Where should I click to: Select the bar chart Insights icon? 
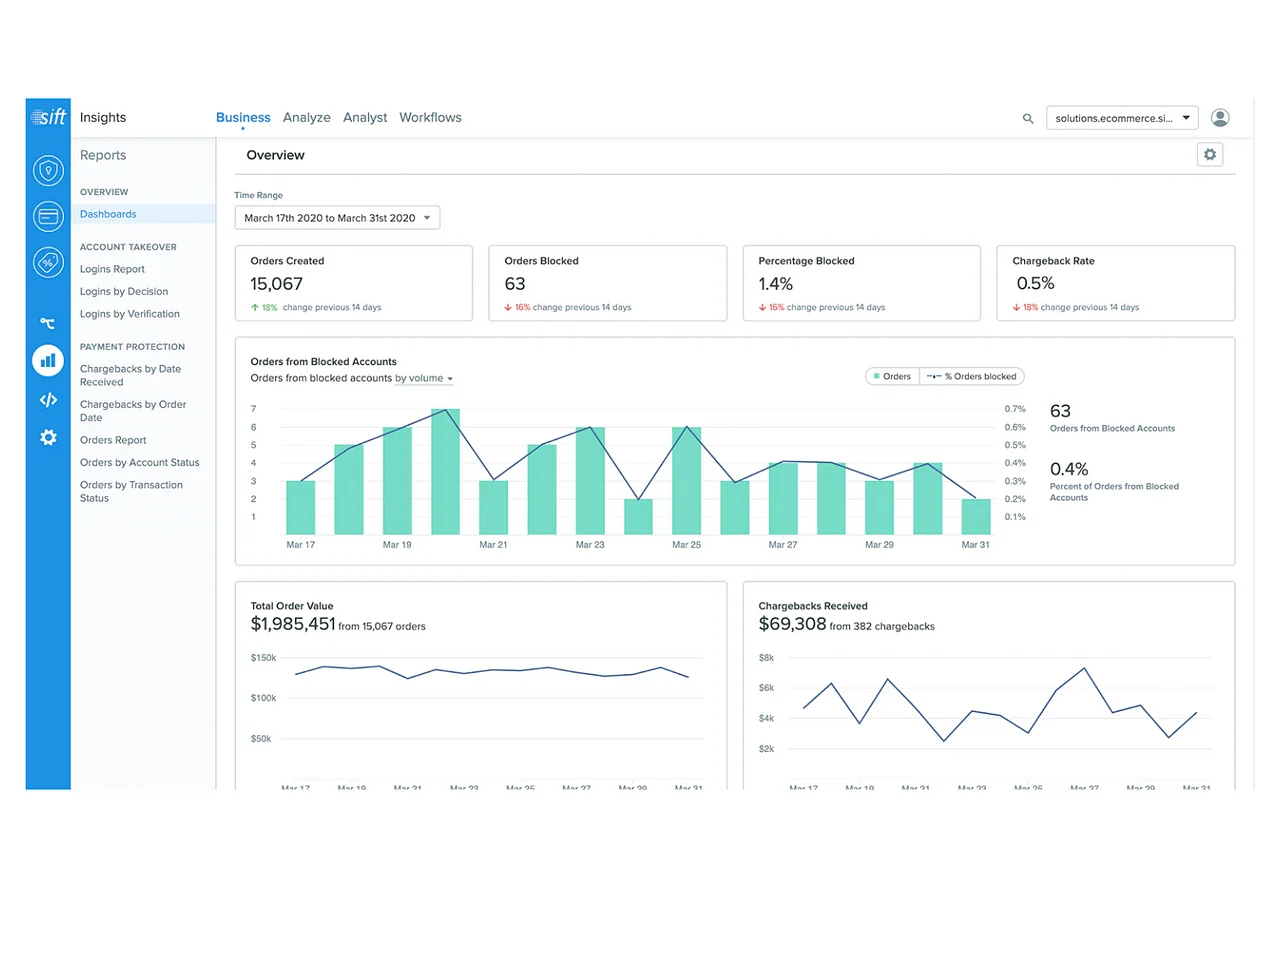click(x=48, y=360)
